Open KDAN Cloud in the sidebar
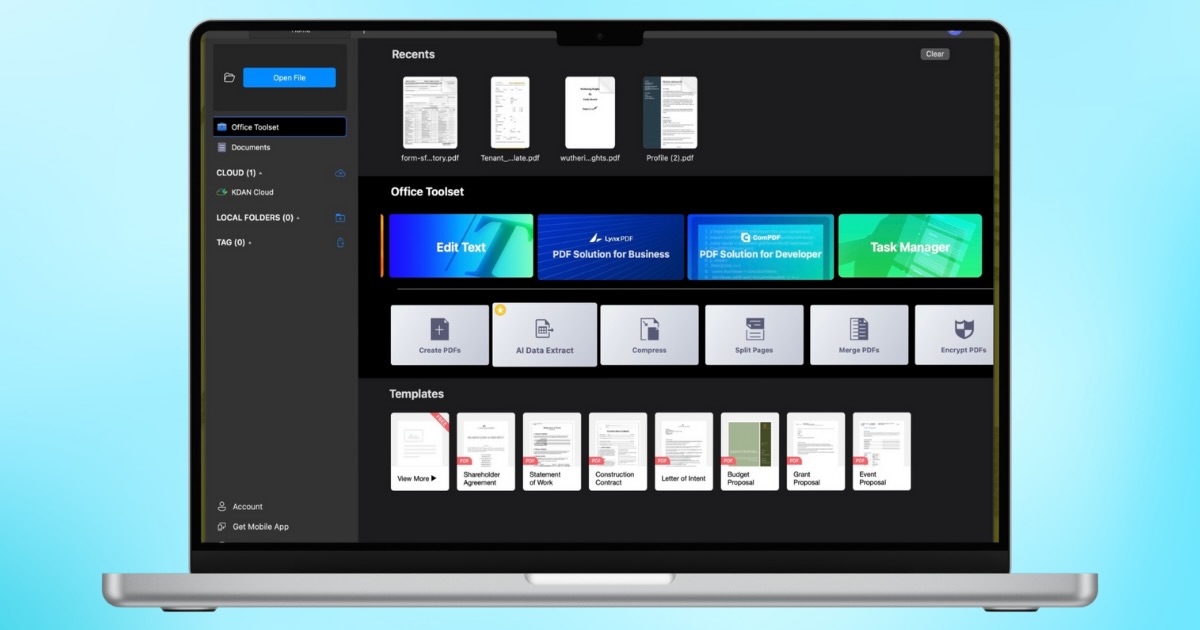This screenshot has height=630, width=1200. click(x=252, y=192)
